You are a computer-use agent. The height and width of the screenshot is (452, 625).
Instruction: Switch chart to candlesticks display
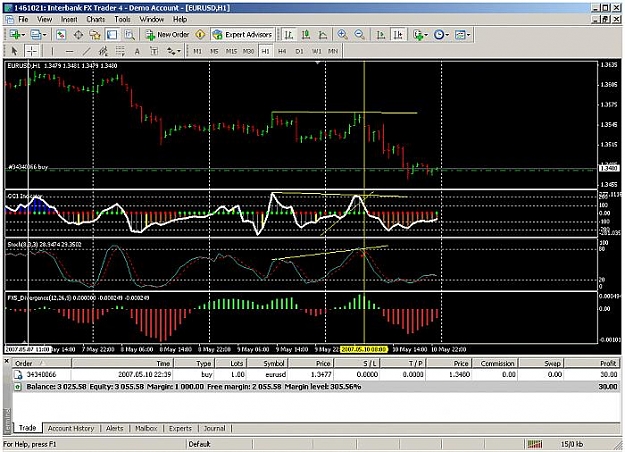306,35
